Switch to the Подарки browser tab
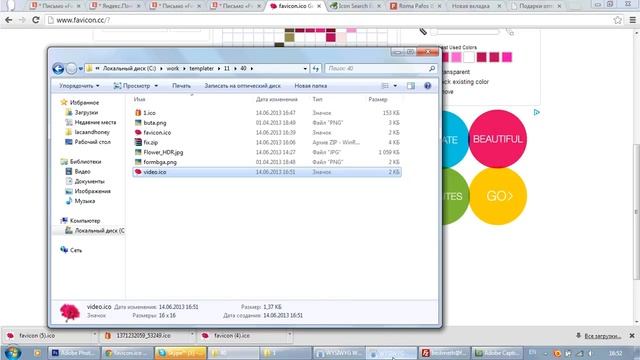The image size is (640, 360). [x=536, y=6]
